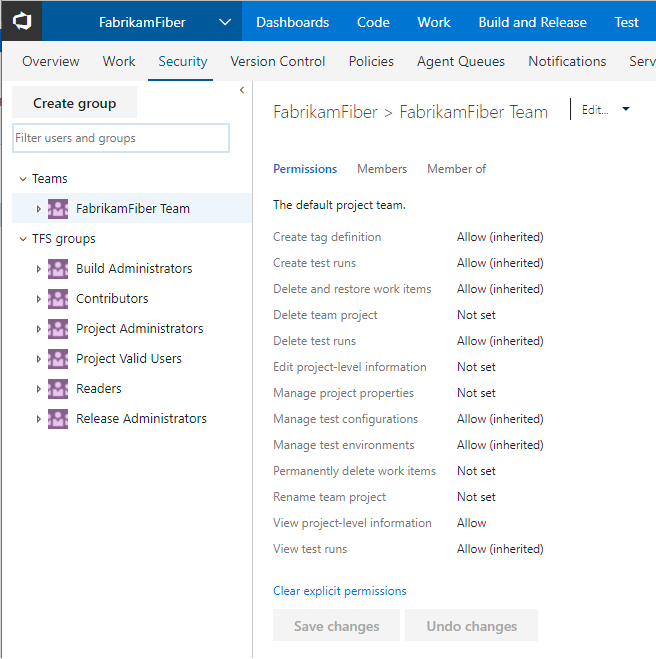The height and width of the screenshot is (659, 656).
Task: Select Contributors in the tree
Action: click(112, 298)
